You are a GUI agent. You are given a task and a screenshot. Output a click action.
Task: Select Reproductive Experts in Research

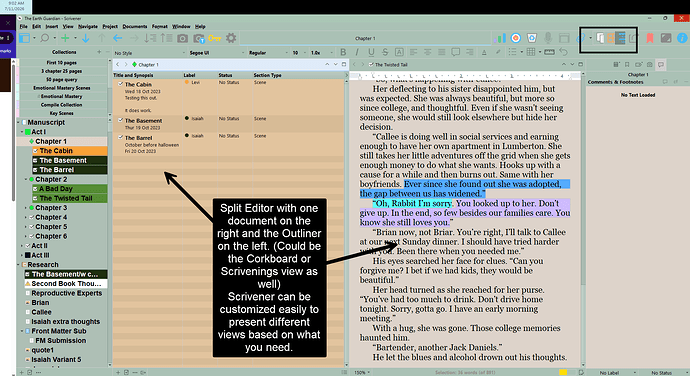[x=66, y=293]
